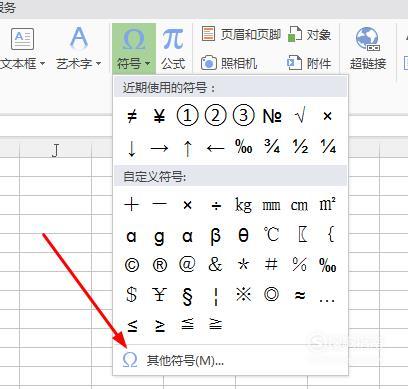Insert the ½ fraction symbol
Image resolution: width=408 pixels, height=389 pixels.
[300, 146]
